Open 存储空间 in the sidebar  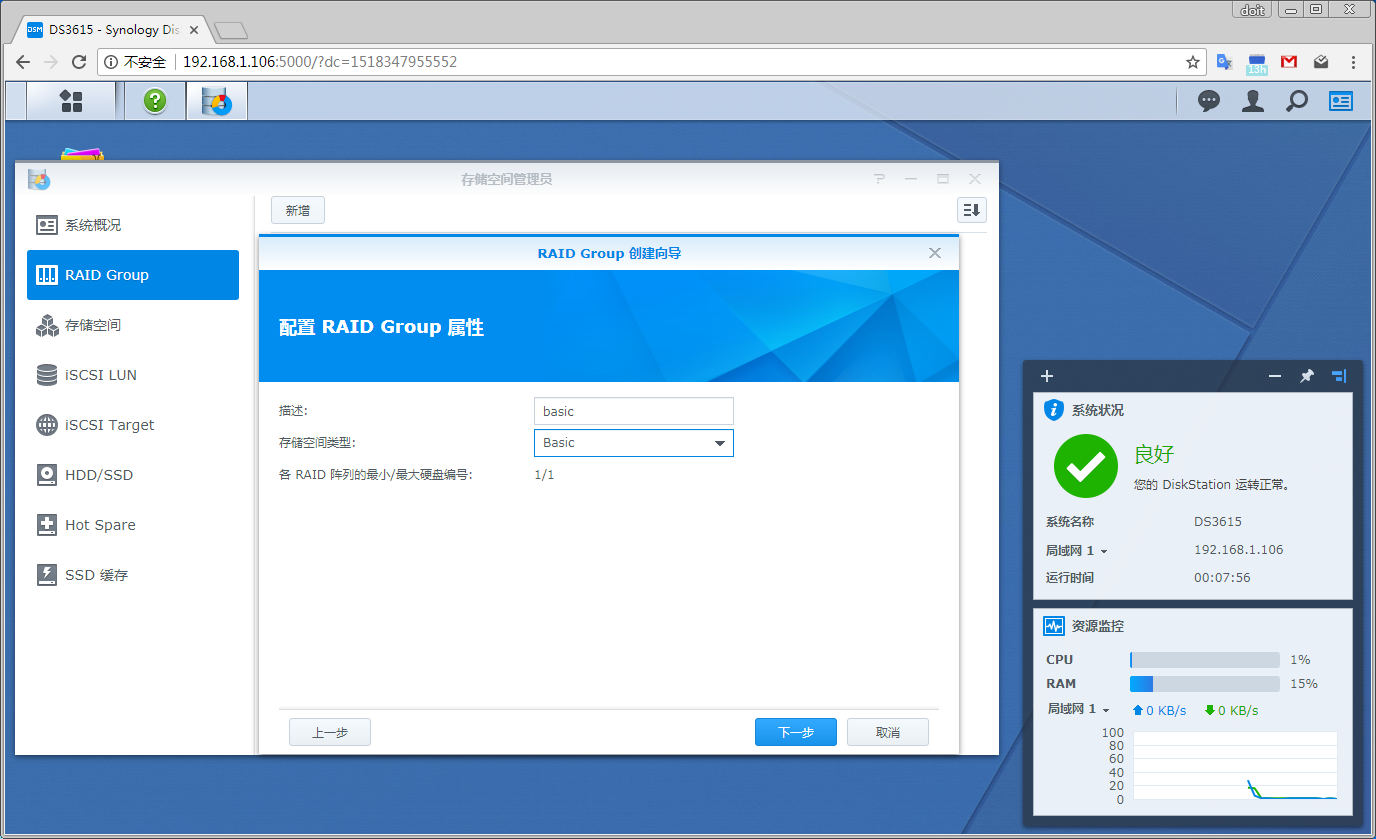(133, 325)
